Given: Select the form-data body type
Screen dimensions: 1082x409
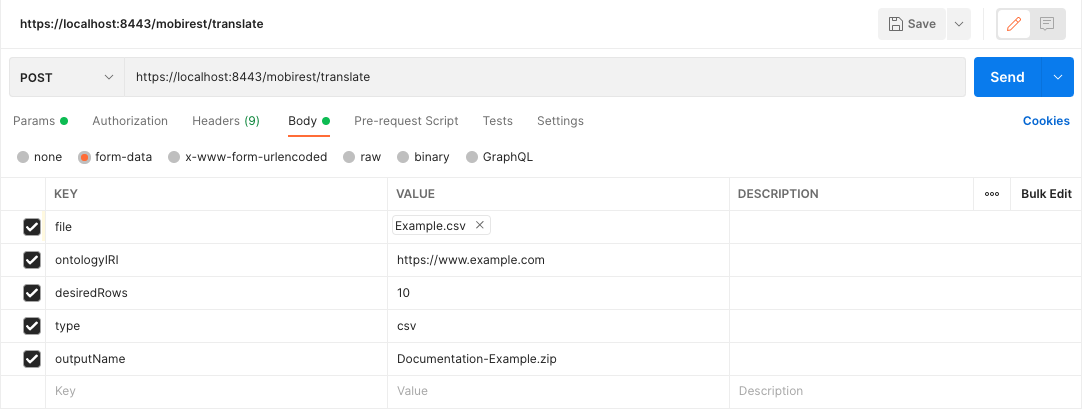Looking at the screenshot, I should tap(115, 157).
